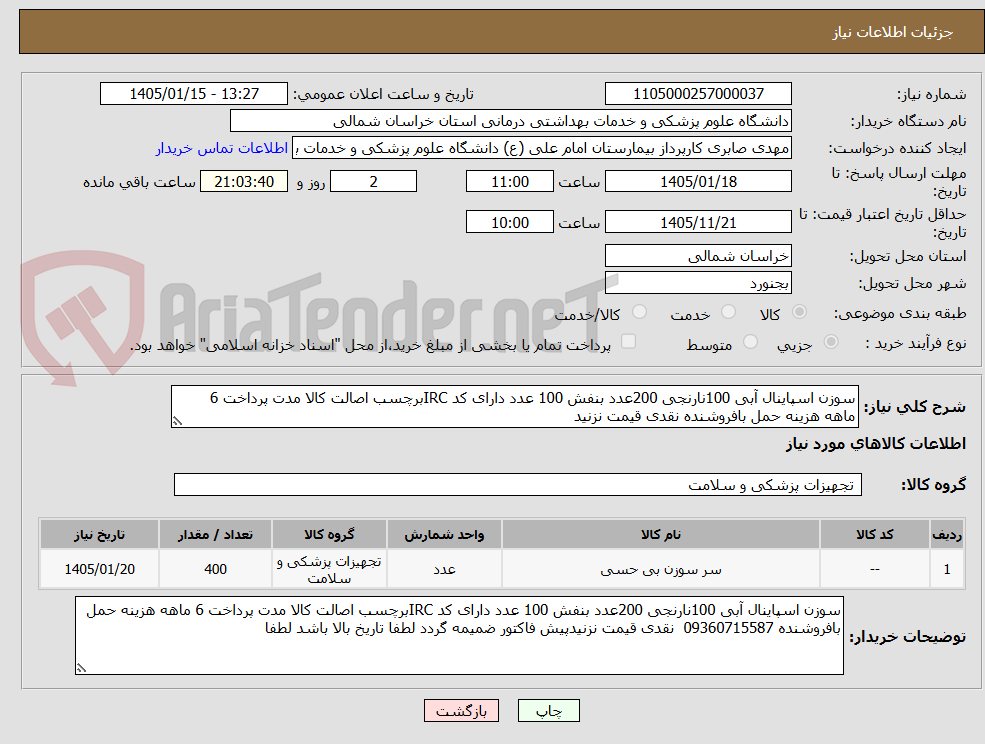Click the buyer notes textarea
Viewport: 985px width, 744px height.
click(459, 635)
